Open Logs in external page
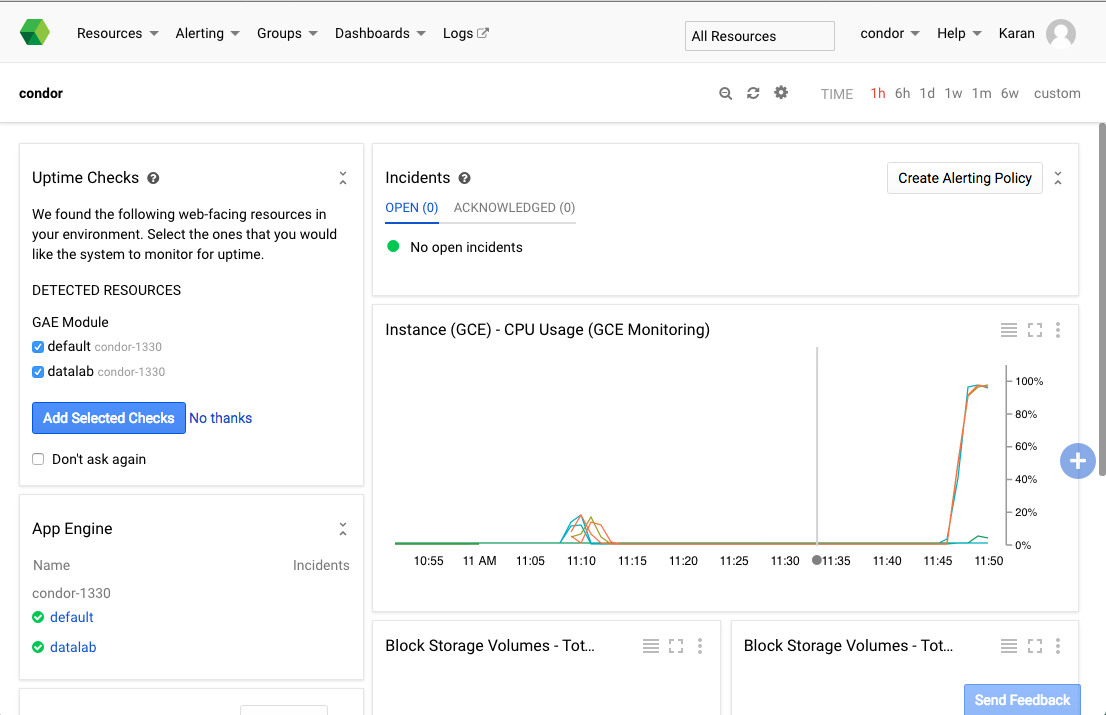This screenshot has width=1106, height=715. point(466,33)
